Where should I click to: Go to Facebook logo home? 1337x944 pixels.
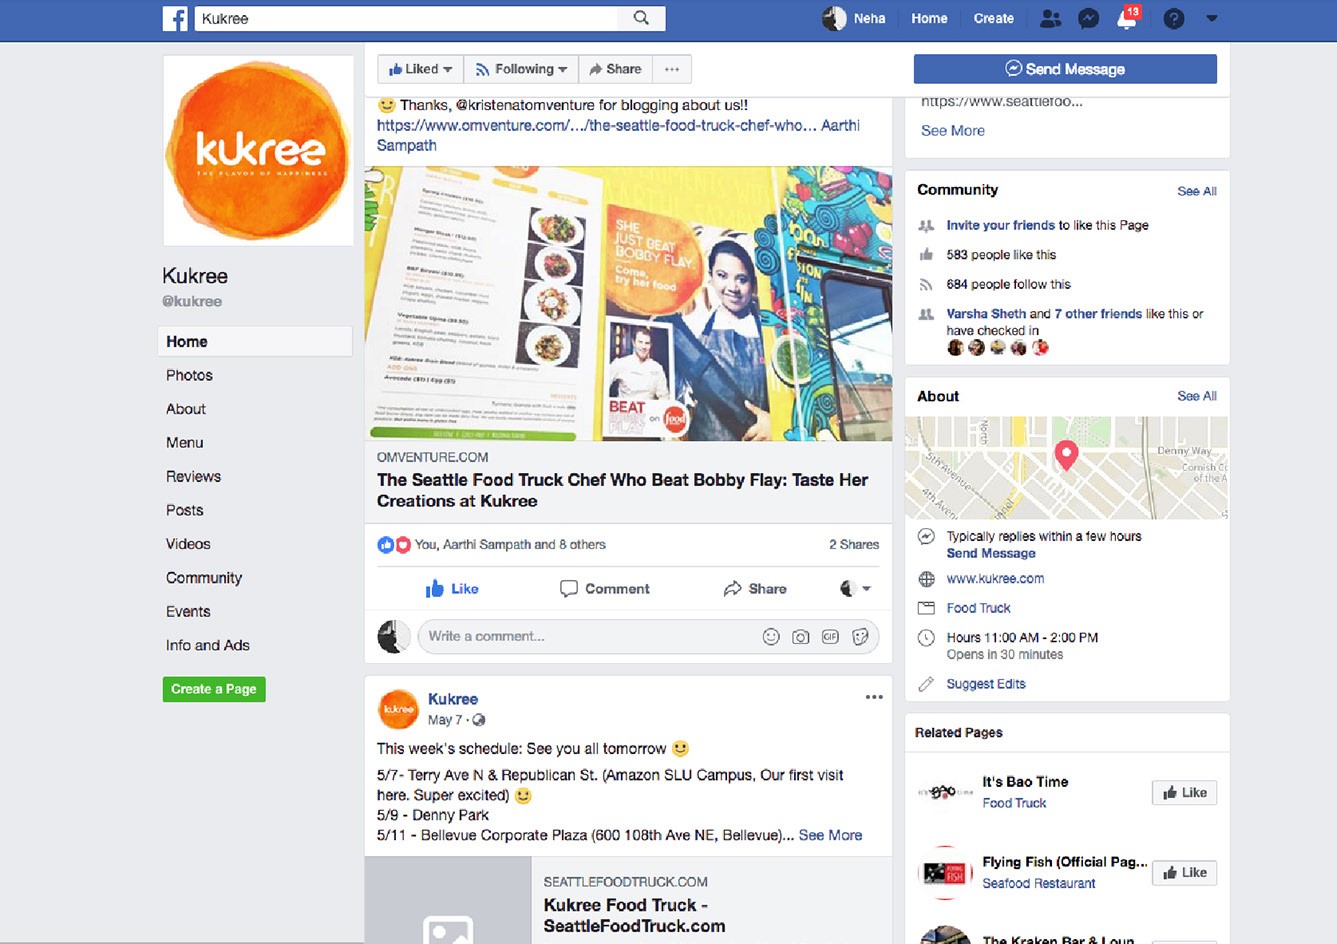[175, 18]
